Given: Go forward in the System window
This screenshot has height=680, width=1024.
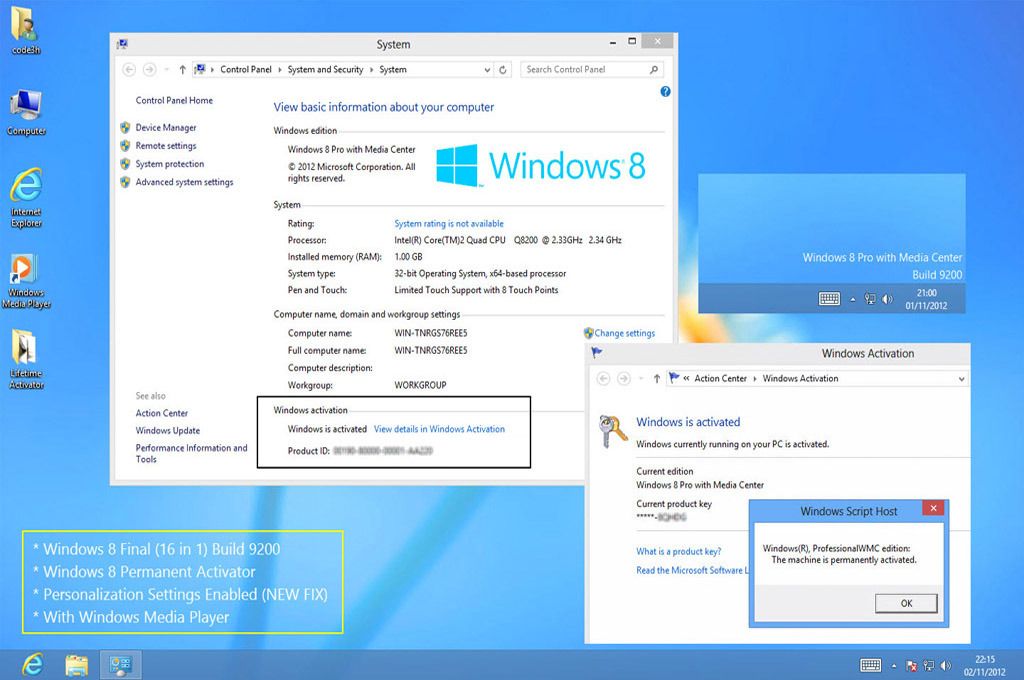Looking at the screenshot, I should (150, 69).
